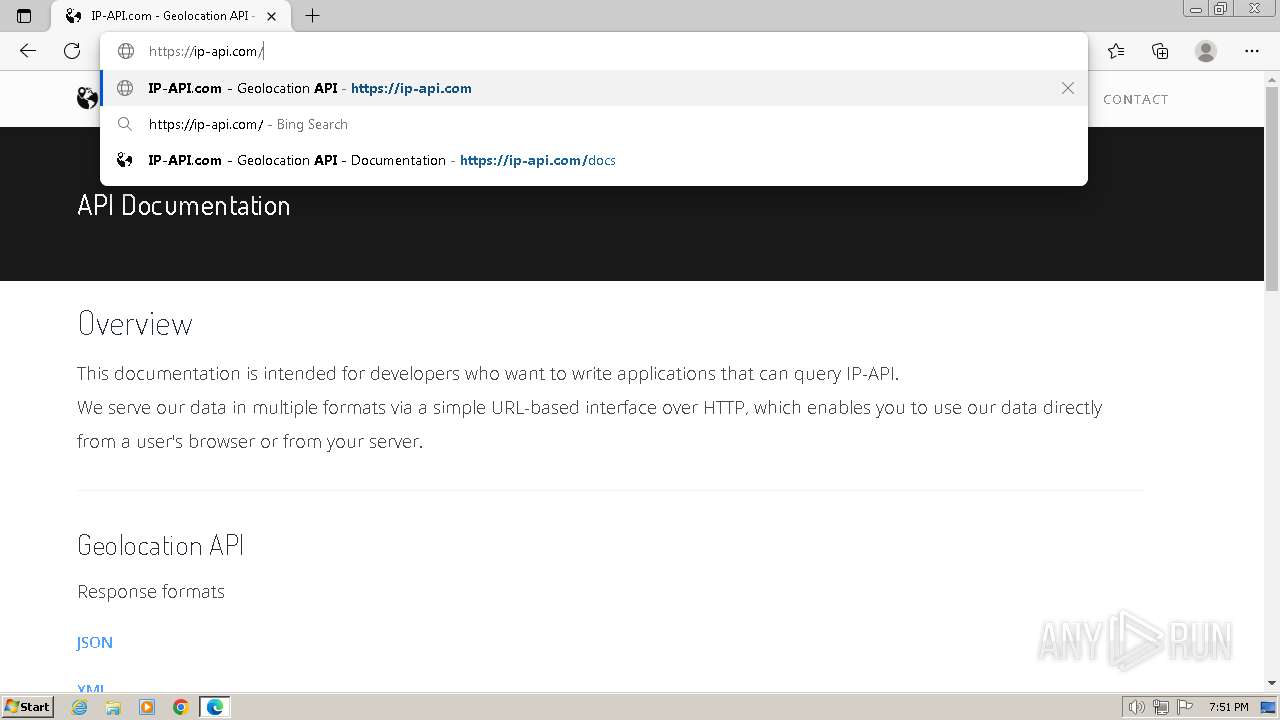Select the Bing Search suggestion
This screenshot has height=720, width=1280.
click(x=593, y=124)
